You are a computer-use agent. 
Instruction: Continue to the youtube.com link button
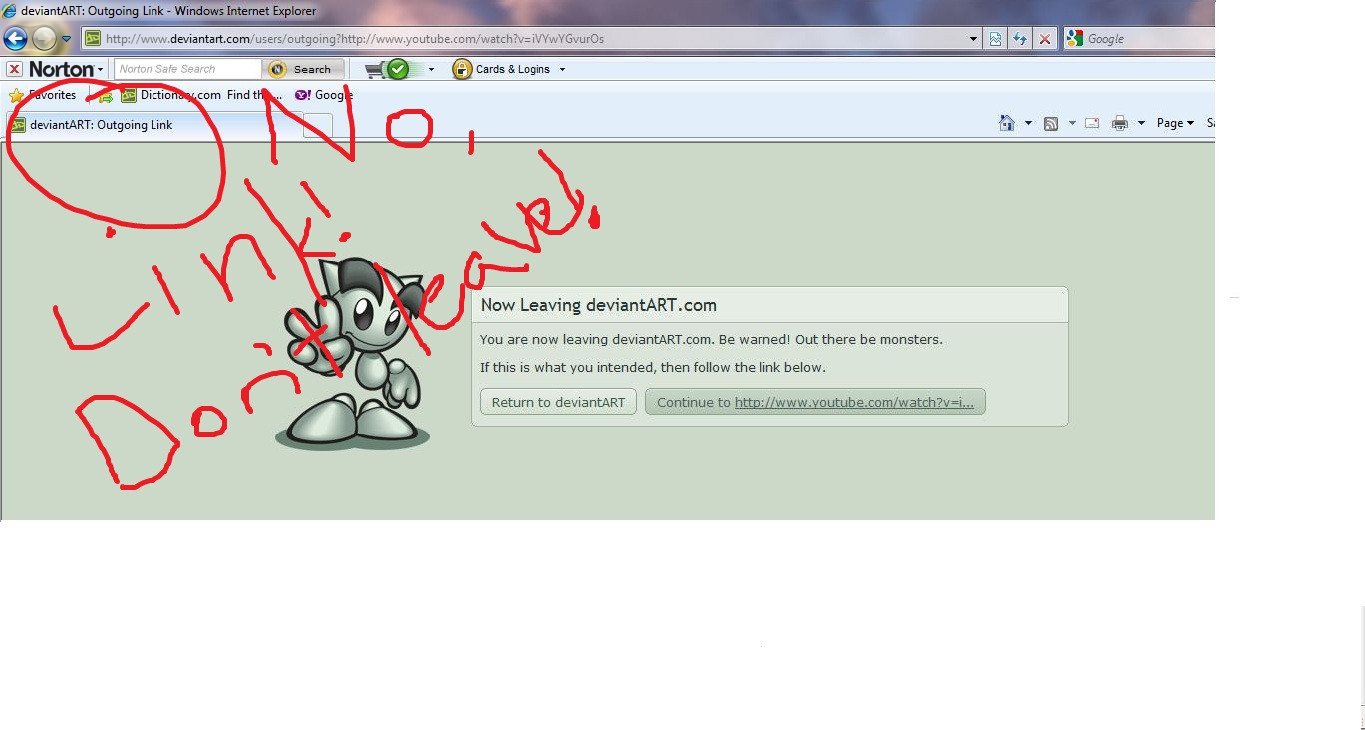coord(815,402)
